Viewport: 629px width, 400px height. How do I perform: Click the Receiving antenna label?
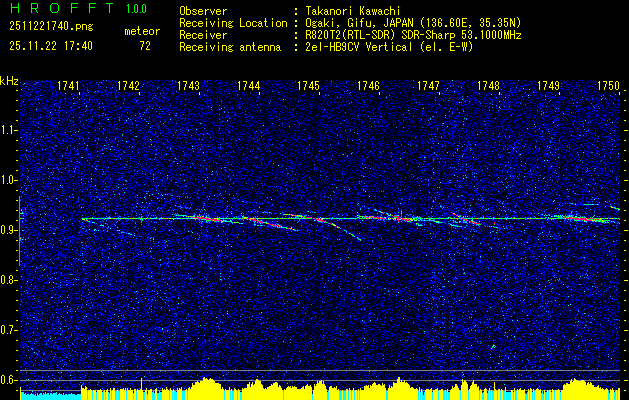point(230,47)
